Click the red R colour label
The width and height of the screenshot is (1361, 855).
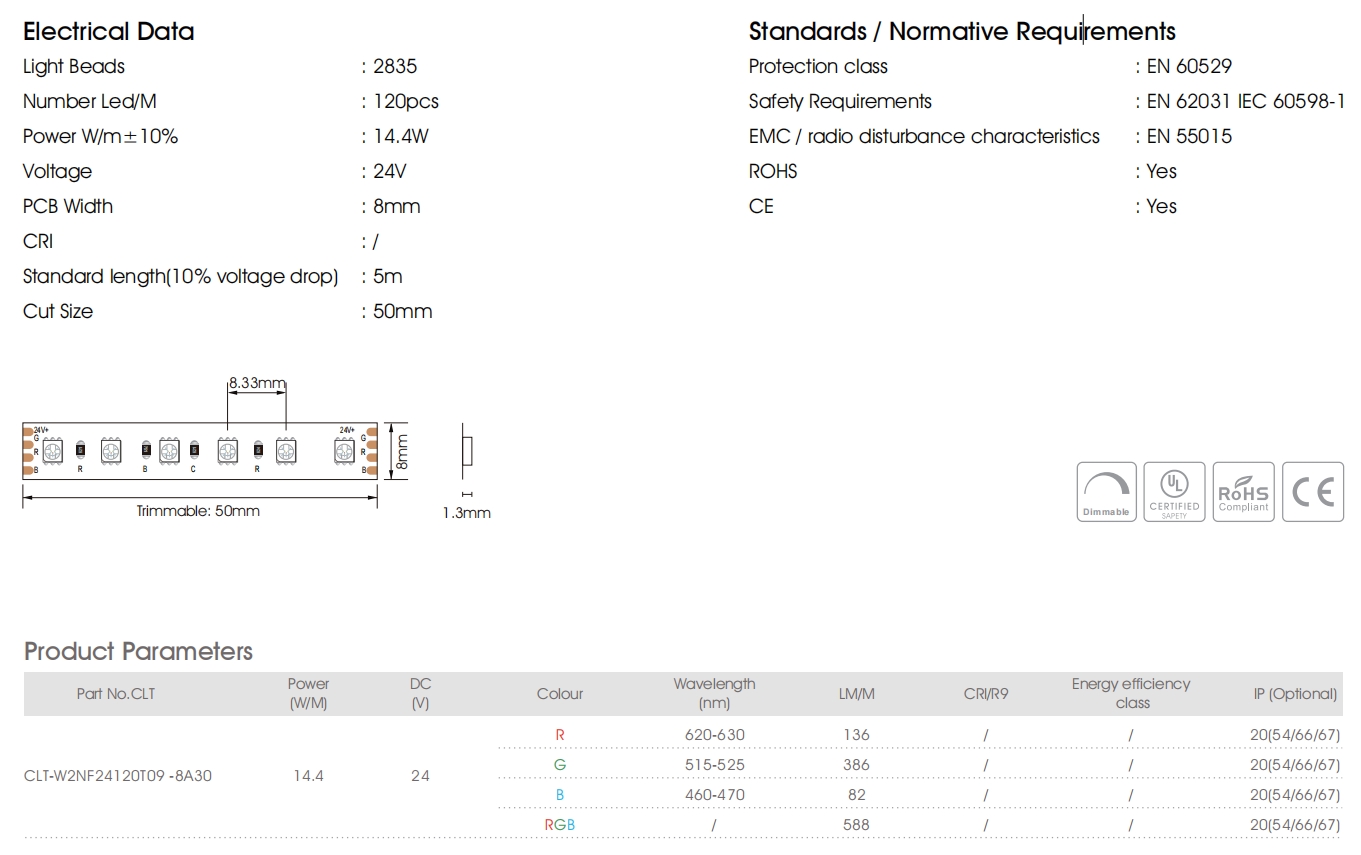point(560,735)
